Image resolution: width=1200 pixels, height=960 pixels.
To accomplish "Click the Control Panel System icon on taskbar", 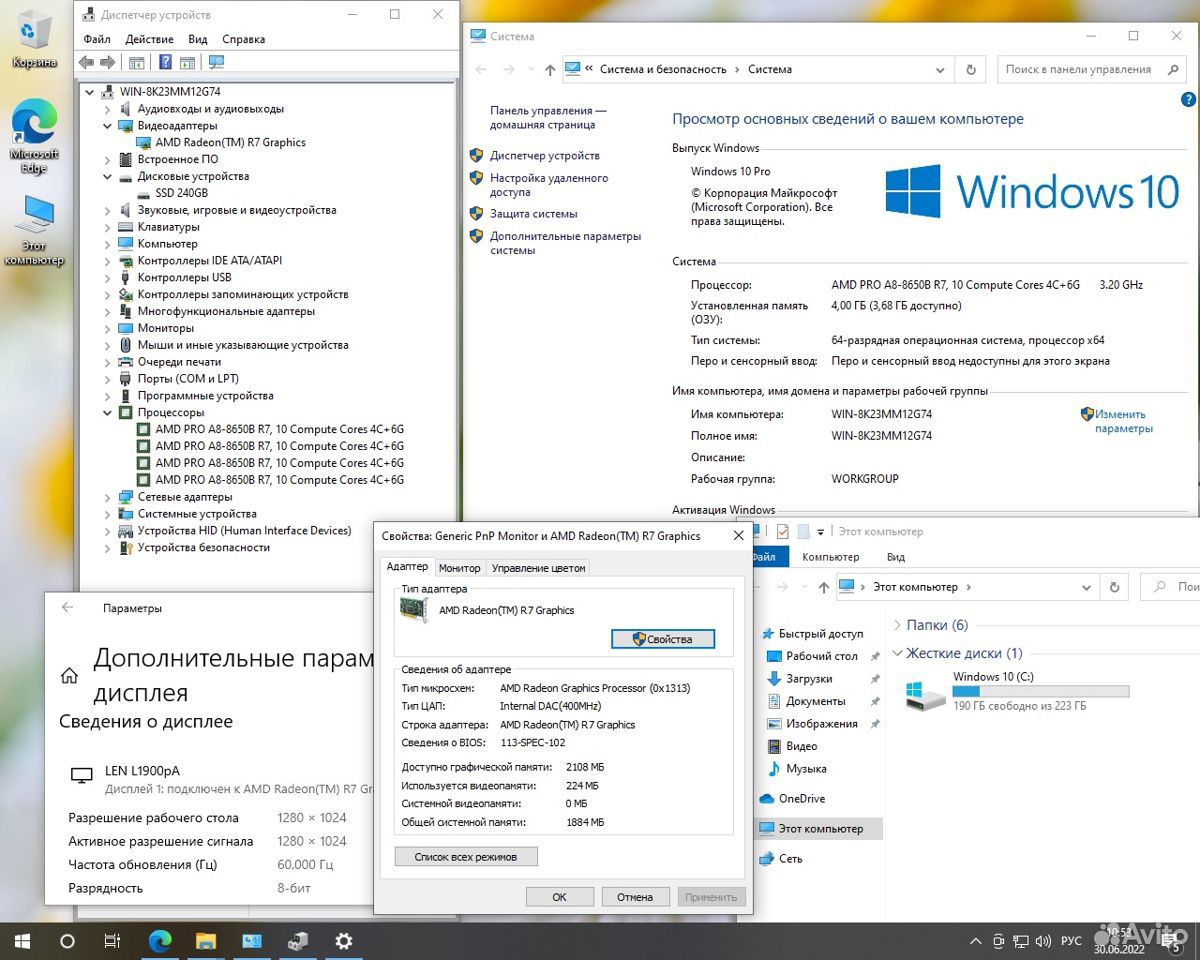I will point(252,941).
